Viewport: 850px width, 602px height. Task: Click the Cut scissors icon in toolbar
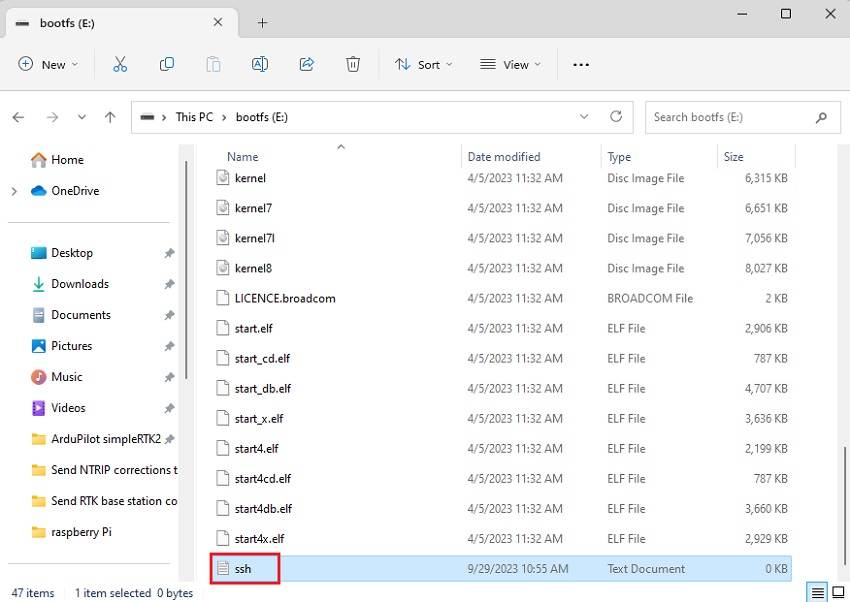point(120,64)
